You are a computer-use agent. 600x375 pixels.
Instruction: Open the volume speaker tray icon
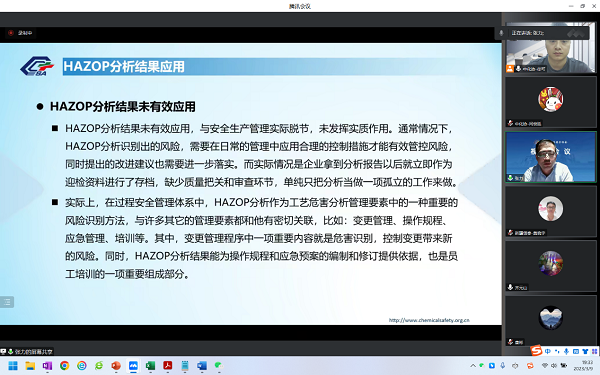tap(554, 366)
